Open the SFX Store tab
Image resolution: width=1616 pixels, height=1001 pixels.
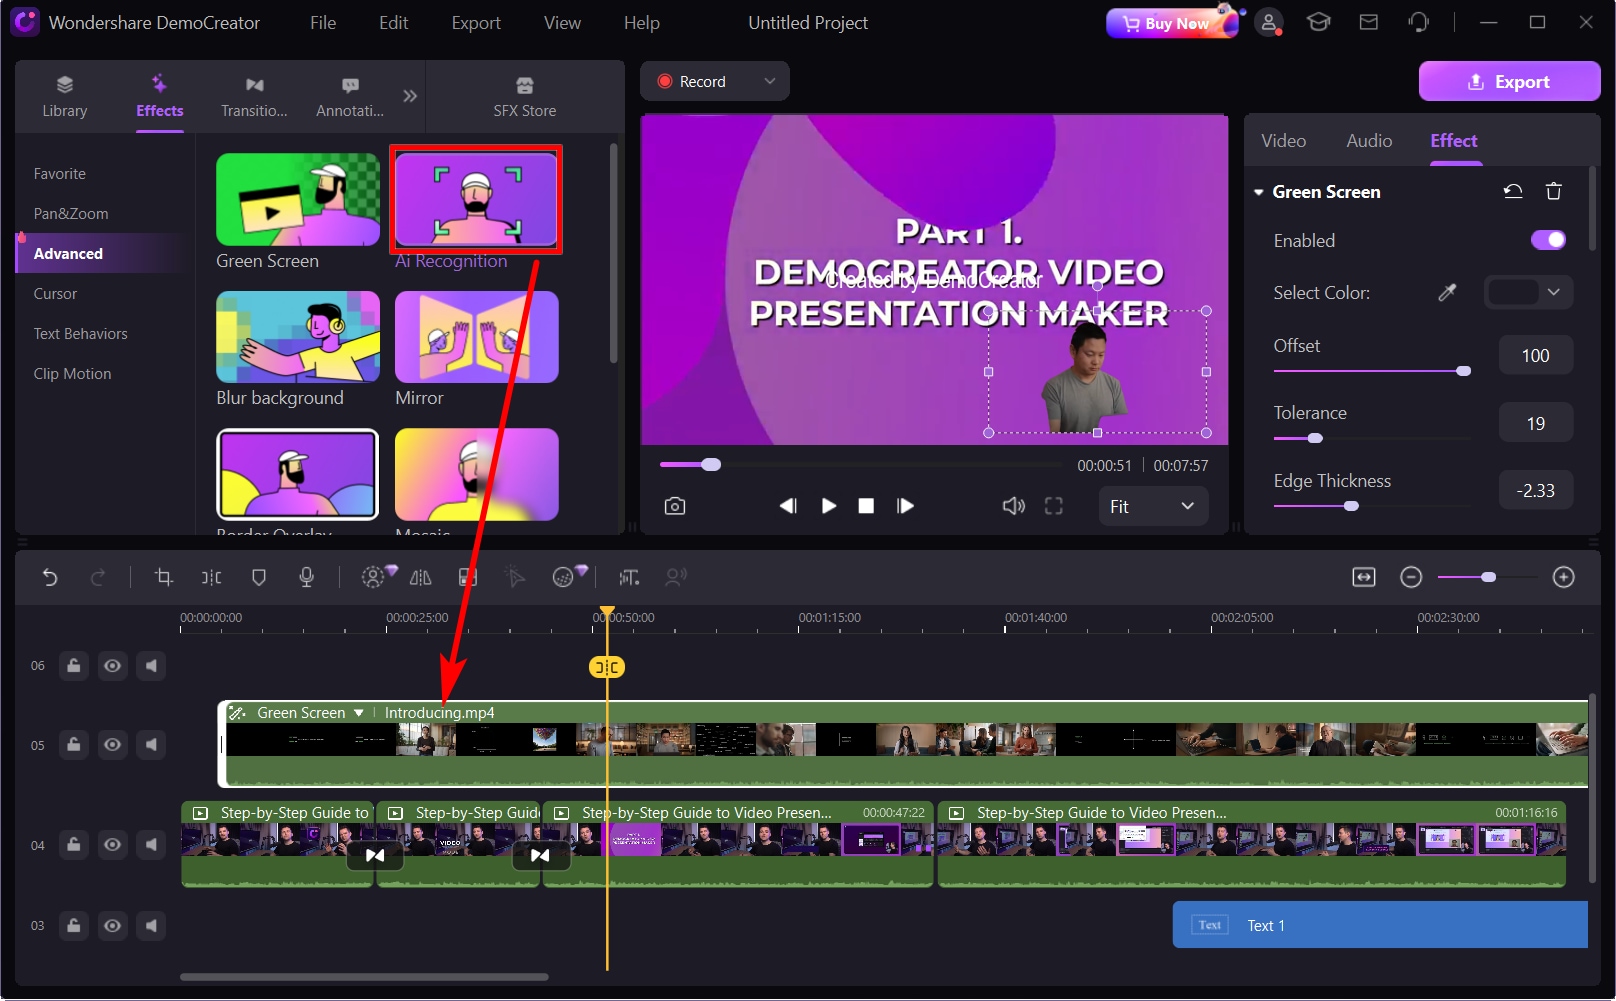[x=525, y=96]
